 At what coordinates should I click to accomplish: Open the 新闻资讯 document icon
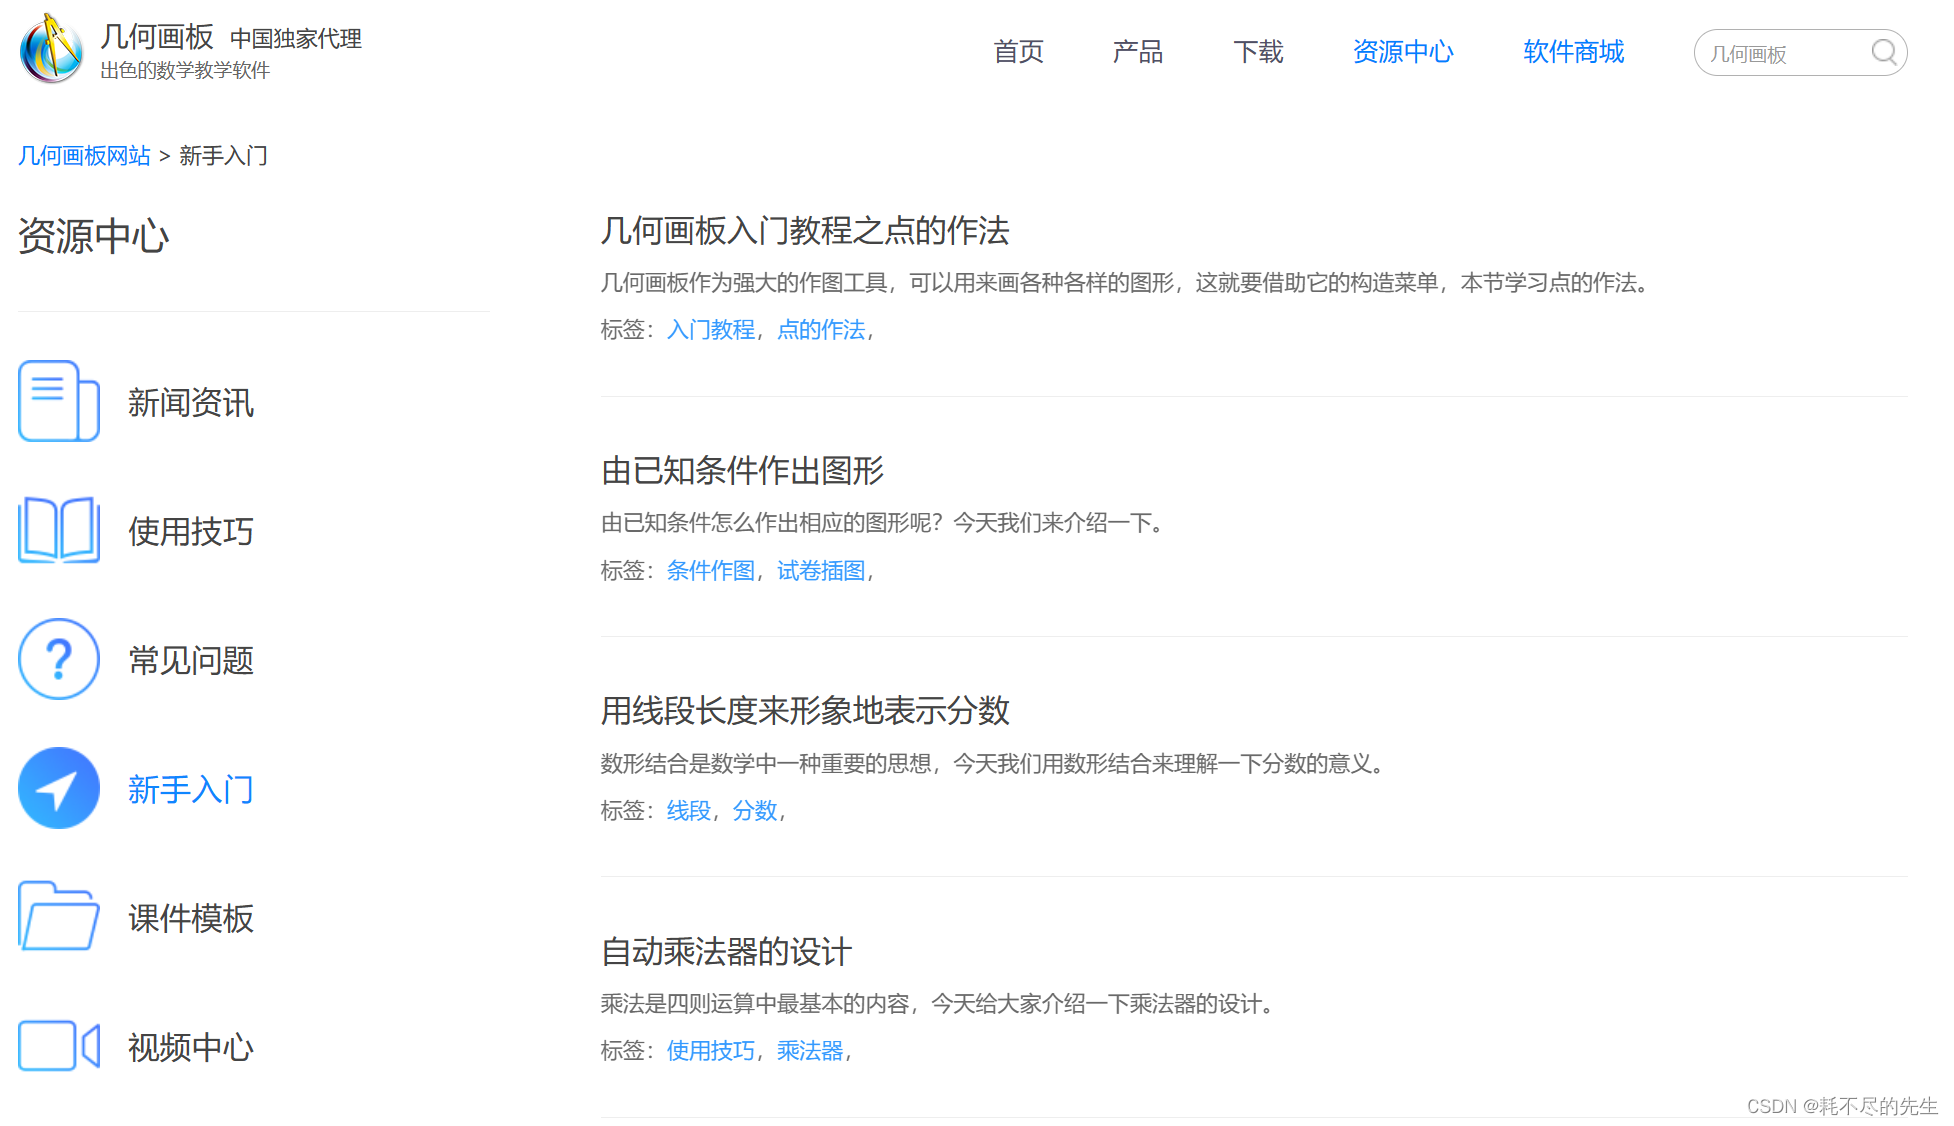point(58,401)
